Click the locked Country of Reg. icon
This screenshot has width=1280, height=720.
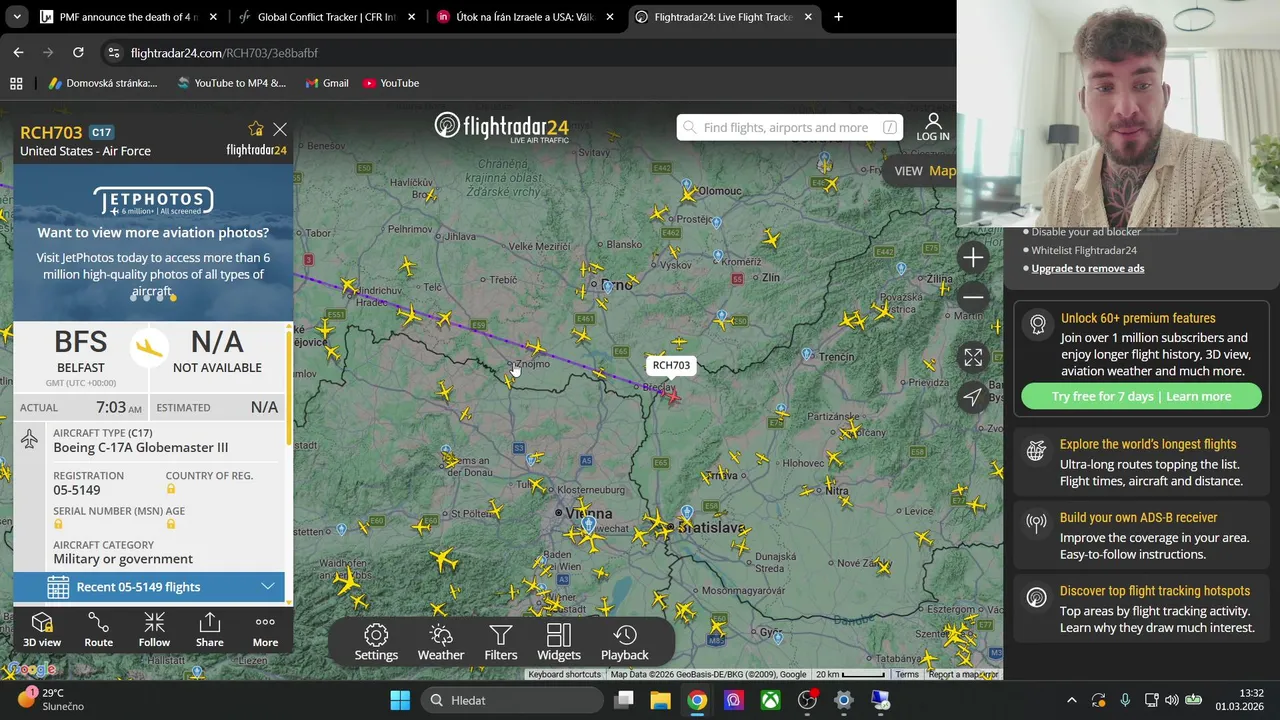click(x=171, y=489)
